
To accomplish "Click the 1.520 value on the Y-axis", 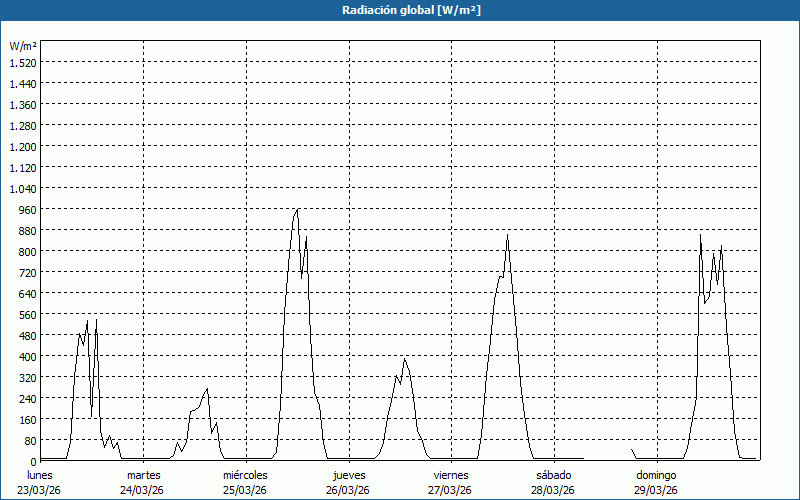I will [22, 62].
